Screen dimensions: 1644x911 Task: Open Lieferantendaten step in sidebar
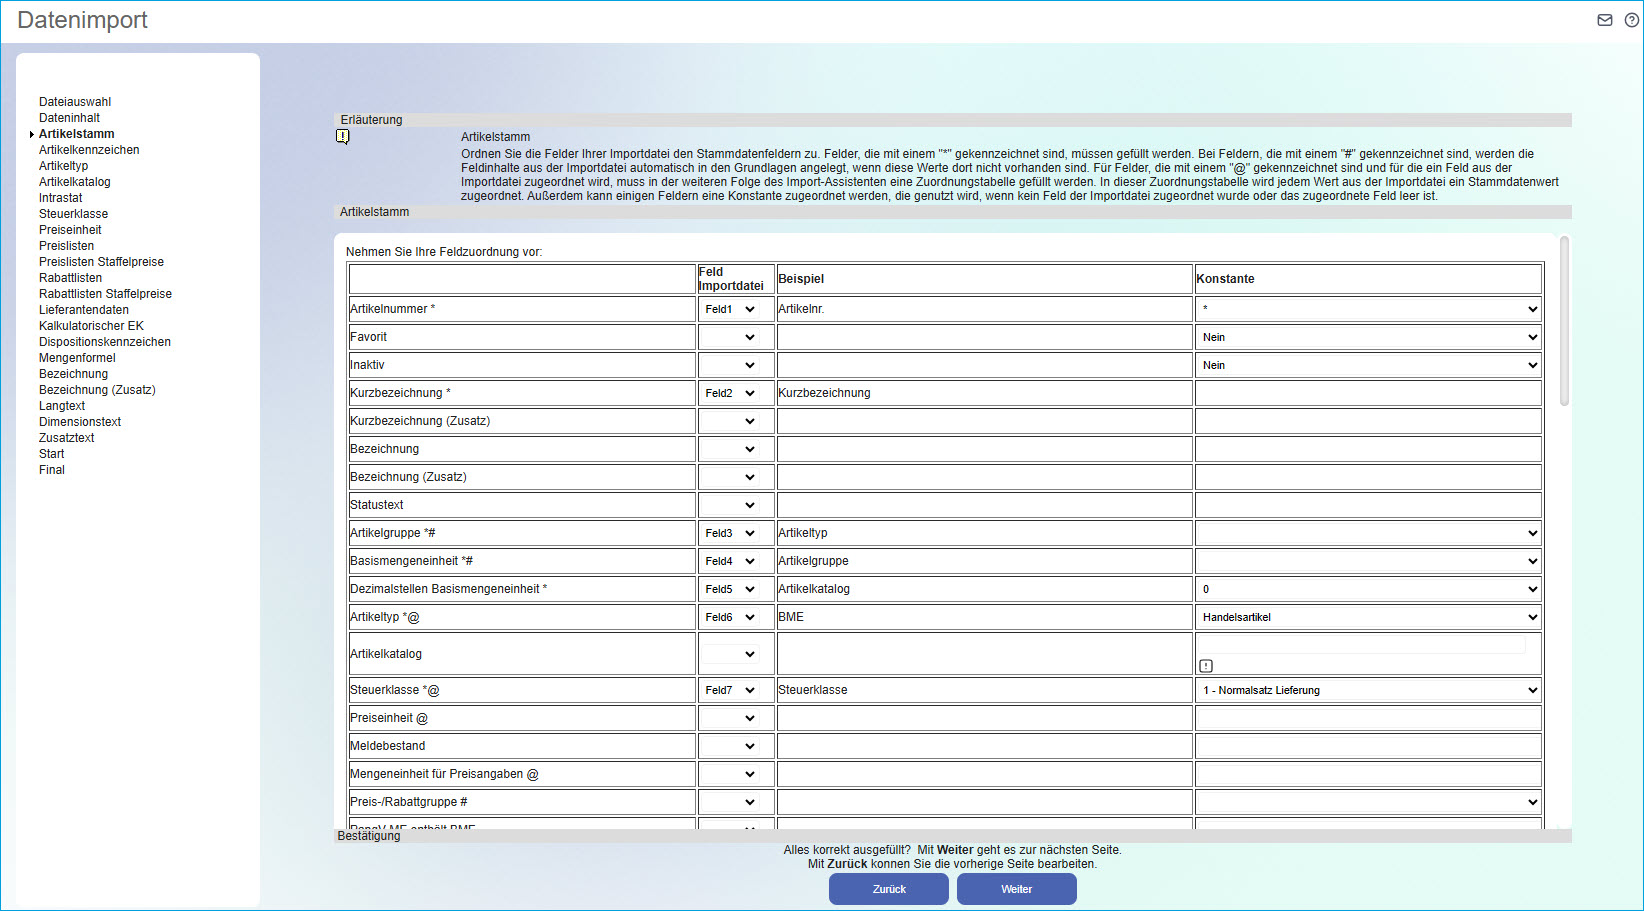(x=84, y=310)
